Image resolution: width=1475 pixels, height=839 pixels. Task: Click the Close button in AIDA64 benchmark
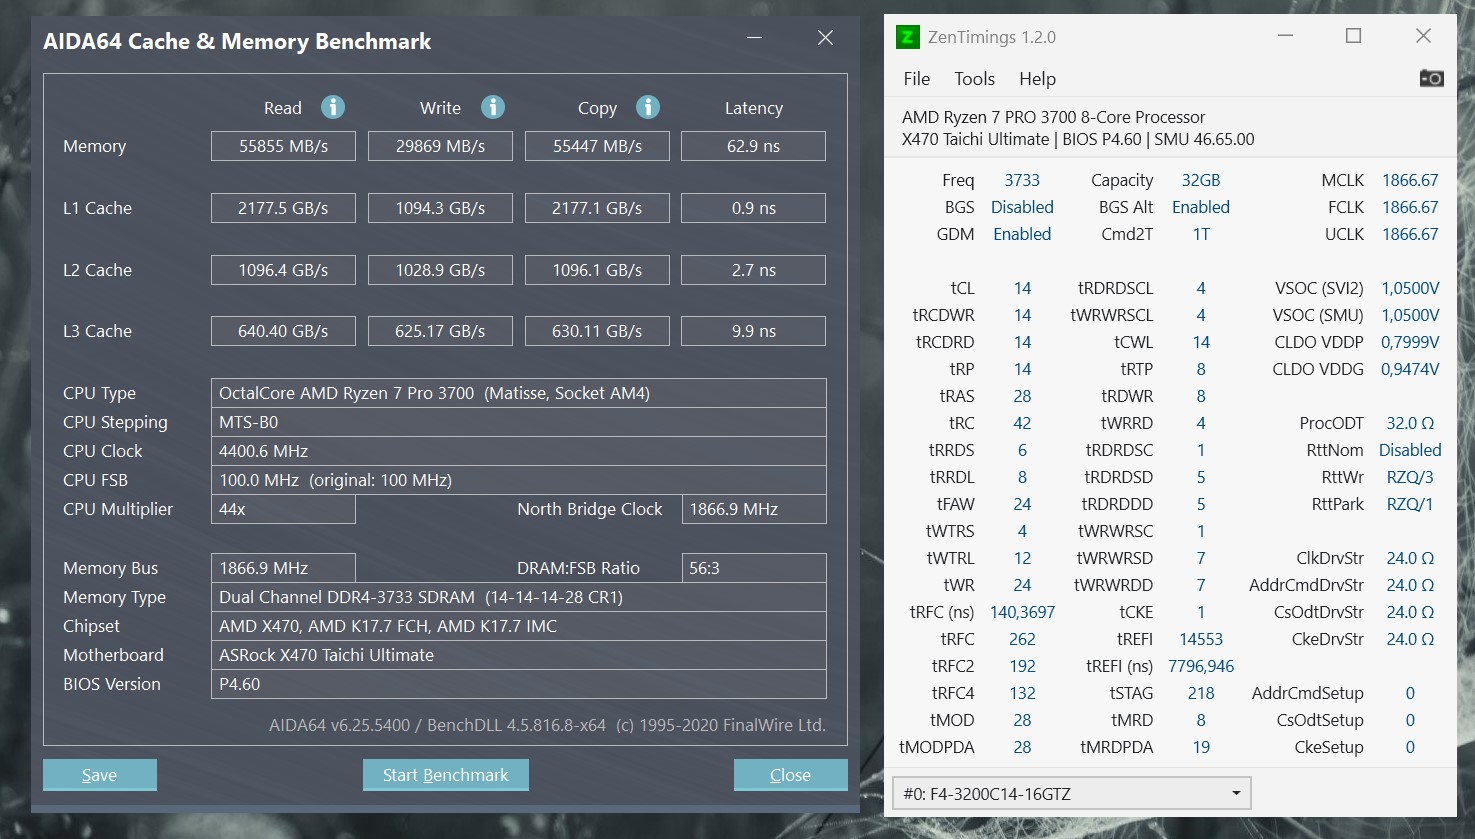(790, 775)
